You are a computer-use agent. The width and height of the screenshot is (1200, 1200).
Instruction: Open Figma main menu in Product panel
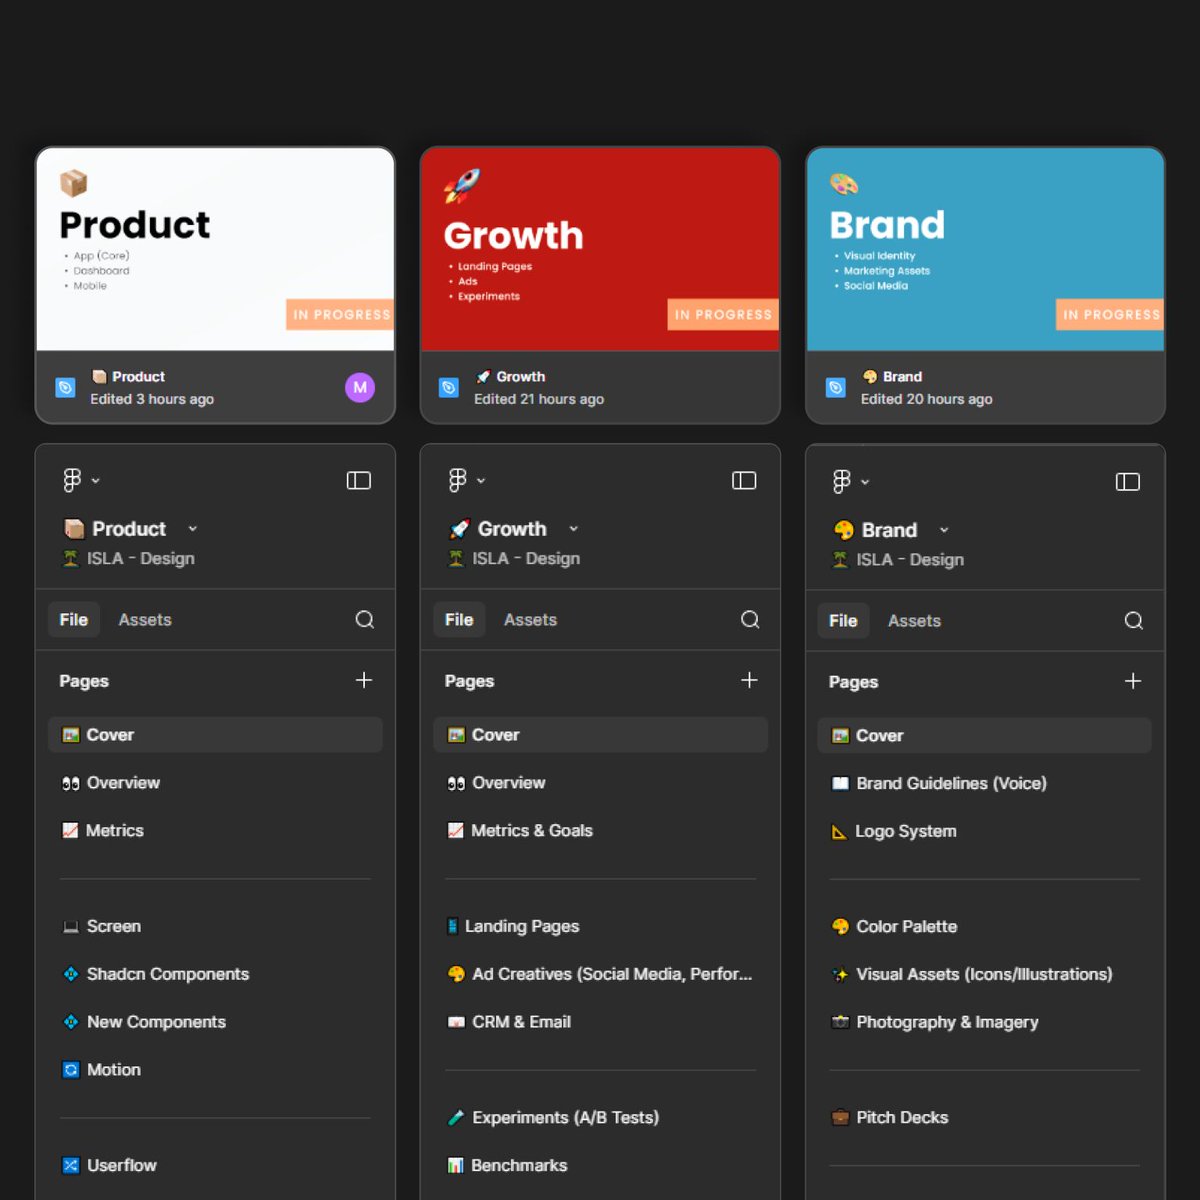[72, 481]
